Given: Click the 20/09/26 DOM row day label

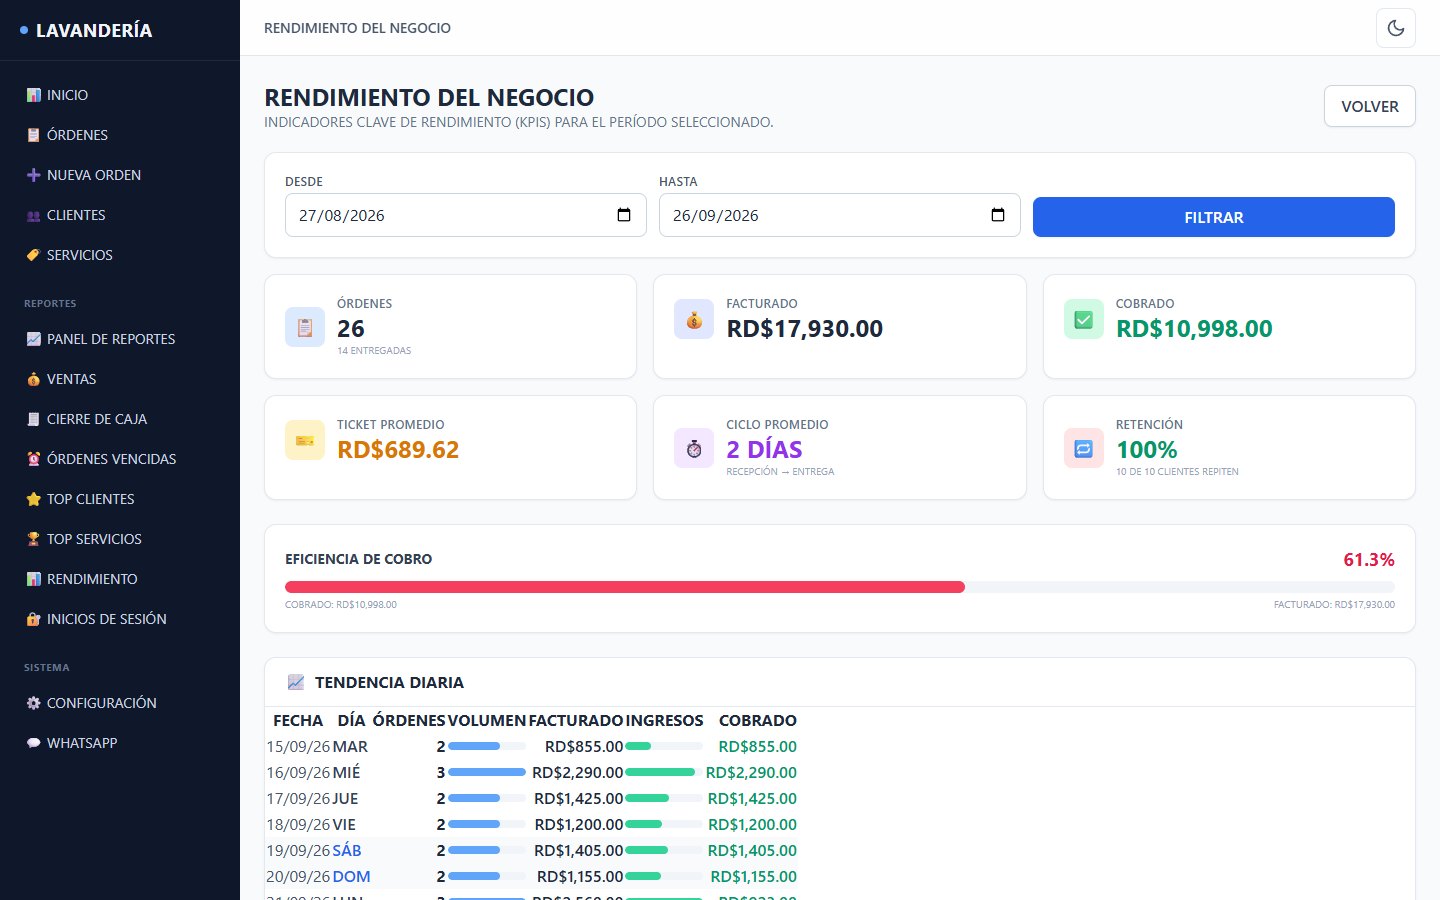Looking at the screenshot, I should 351,876.
